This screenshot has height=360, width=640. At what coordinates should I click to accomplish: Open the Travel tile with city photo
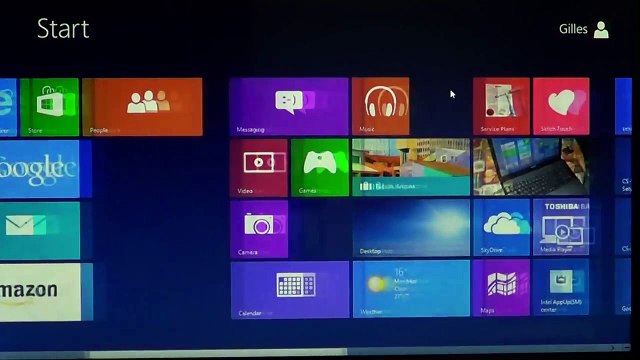coord(411,167)
